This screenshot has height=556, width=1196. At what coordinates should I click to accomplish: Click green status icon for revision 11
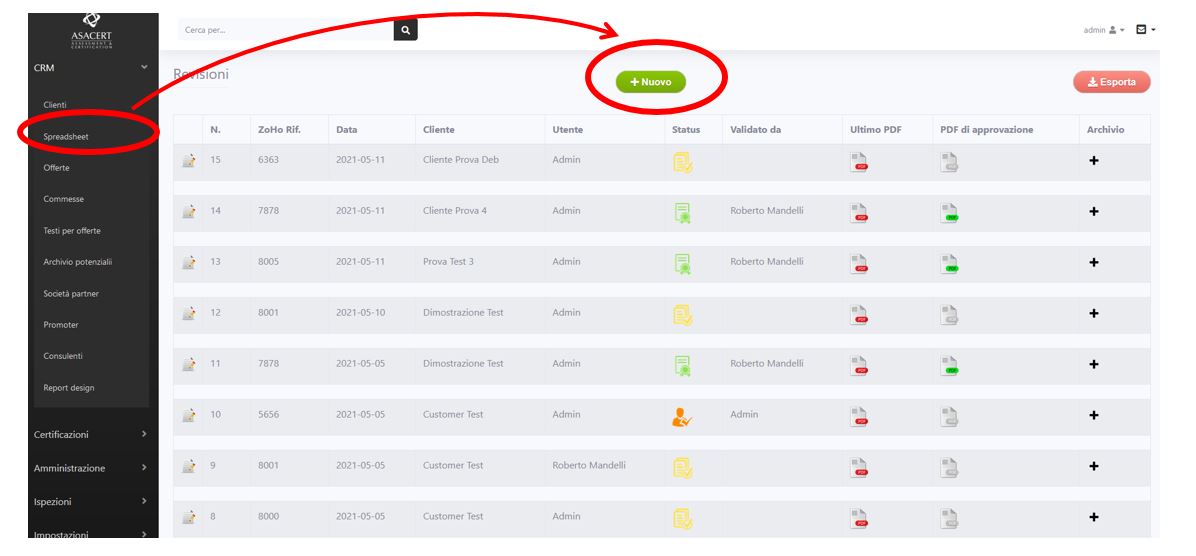click(682, 365)
